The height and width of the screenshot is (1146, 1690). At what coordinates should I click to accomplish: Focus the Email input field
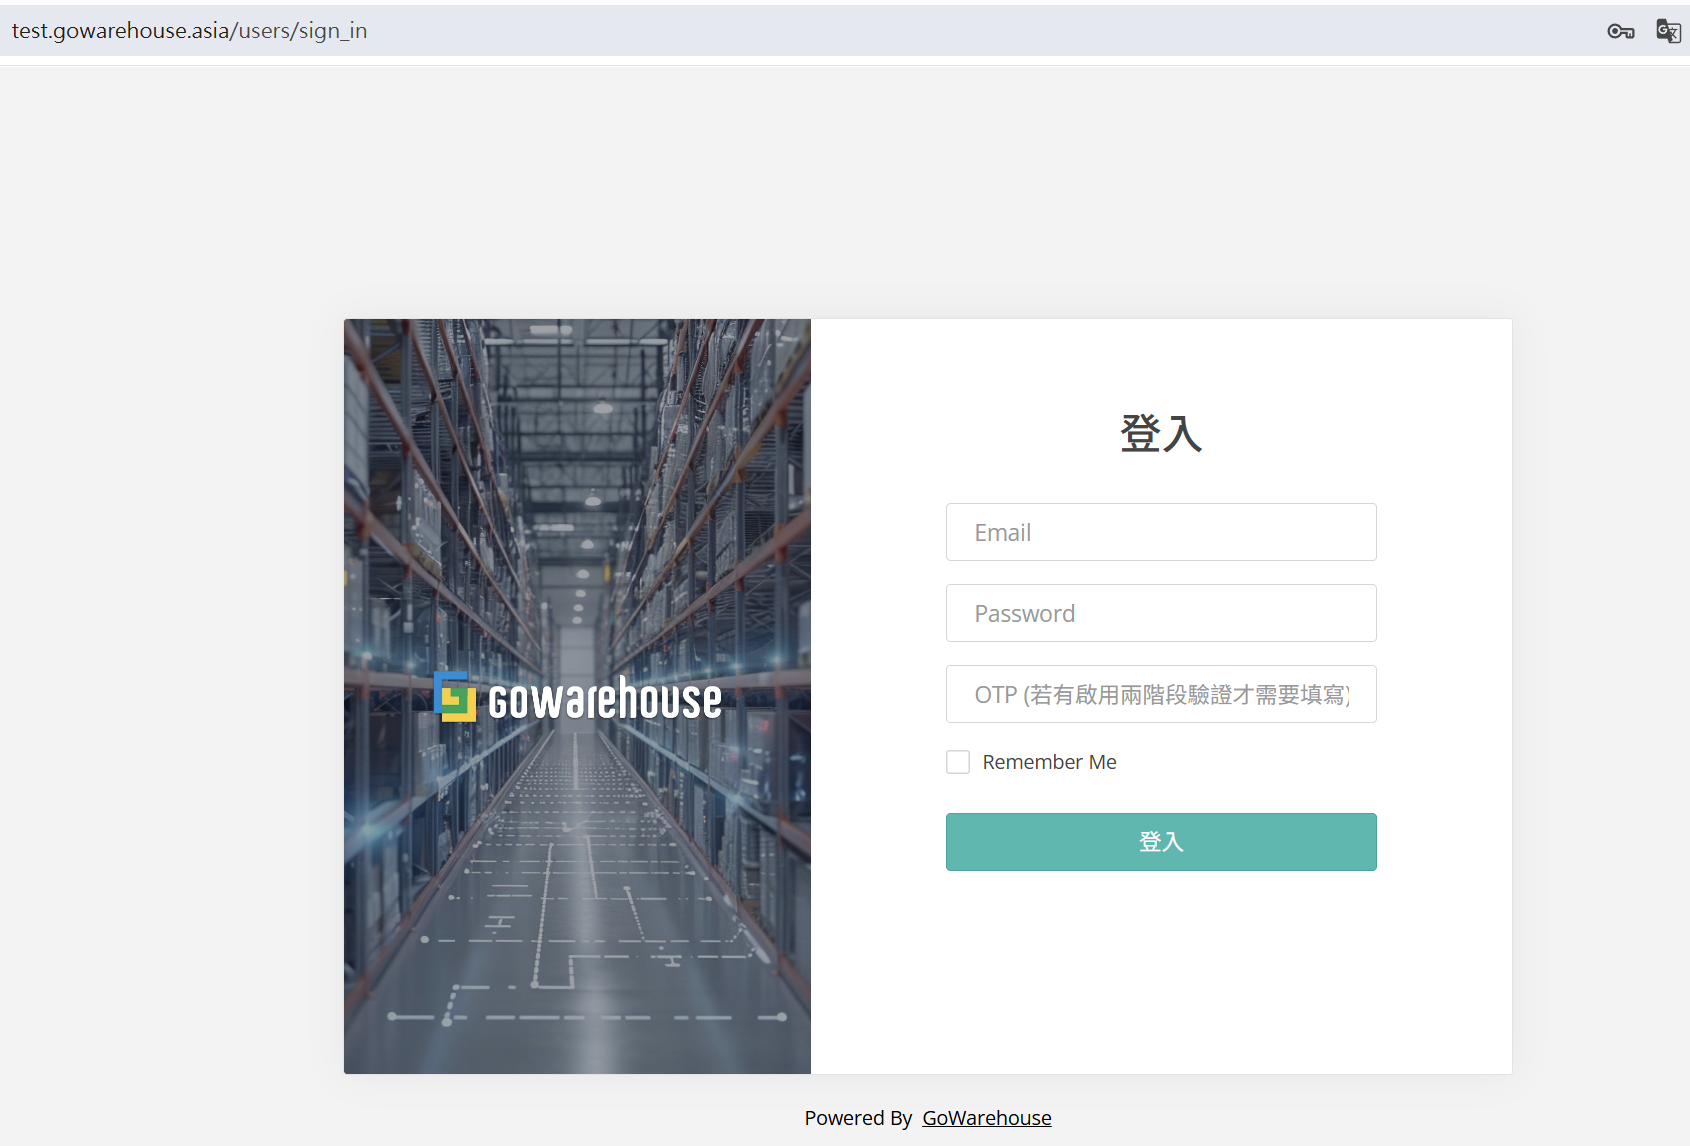pos(1160,532)
